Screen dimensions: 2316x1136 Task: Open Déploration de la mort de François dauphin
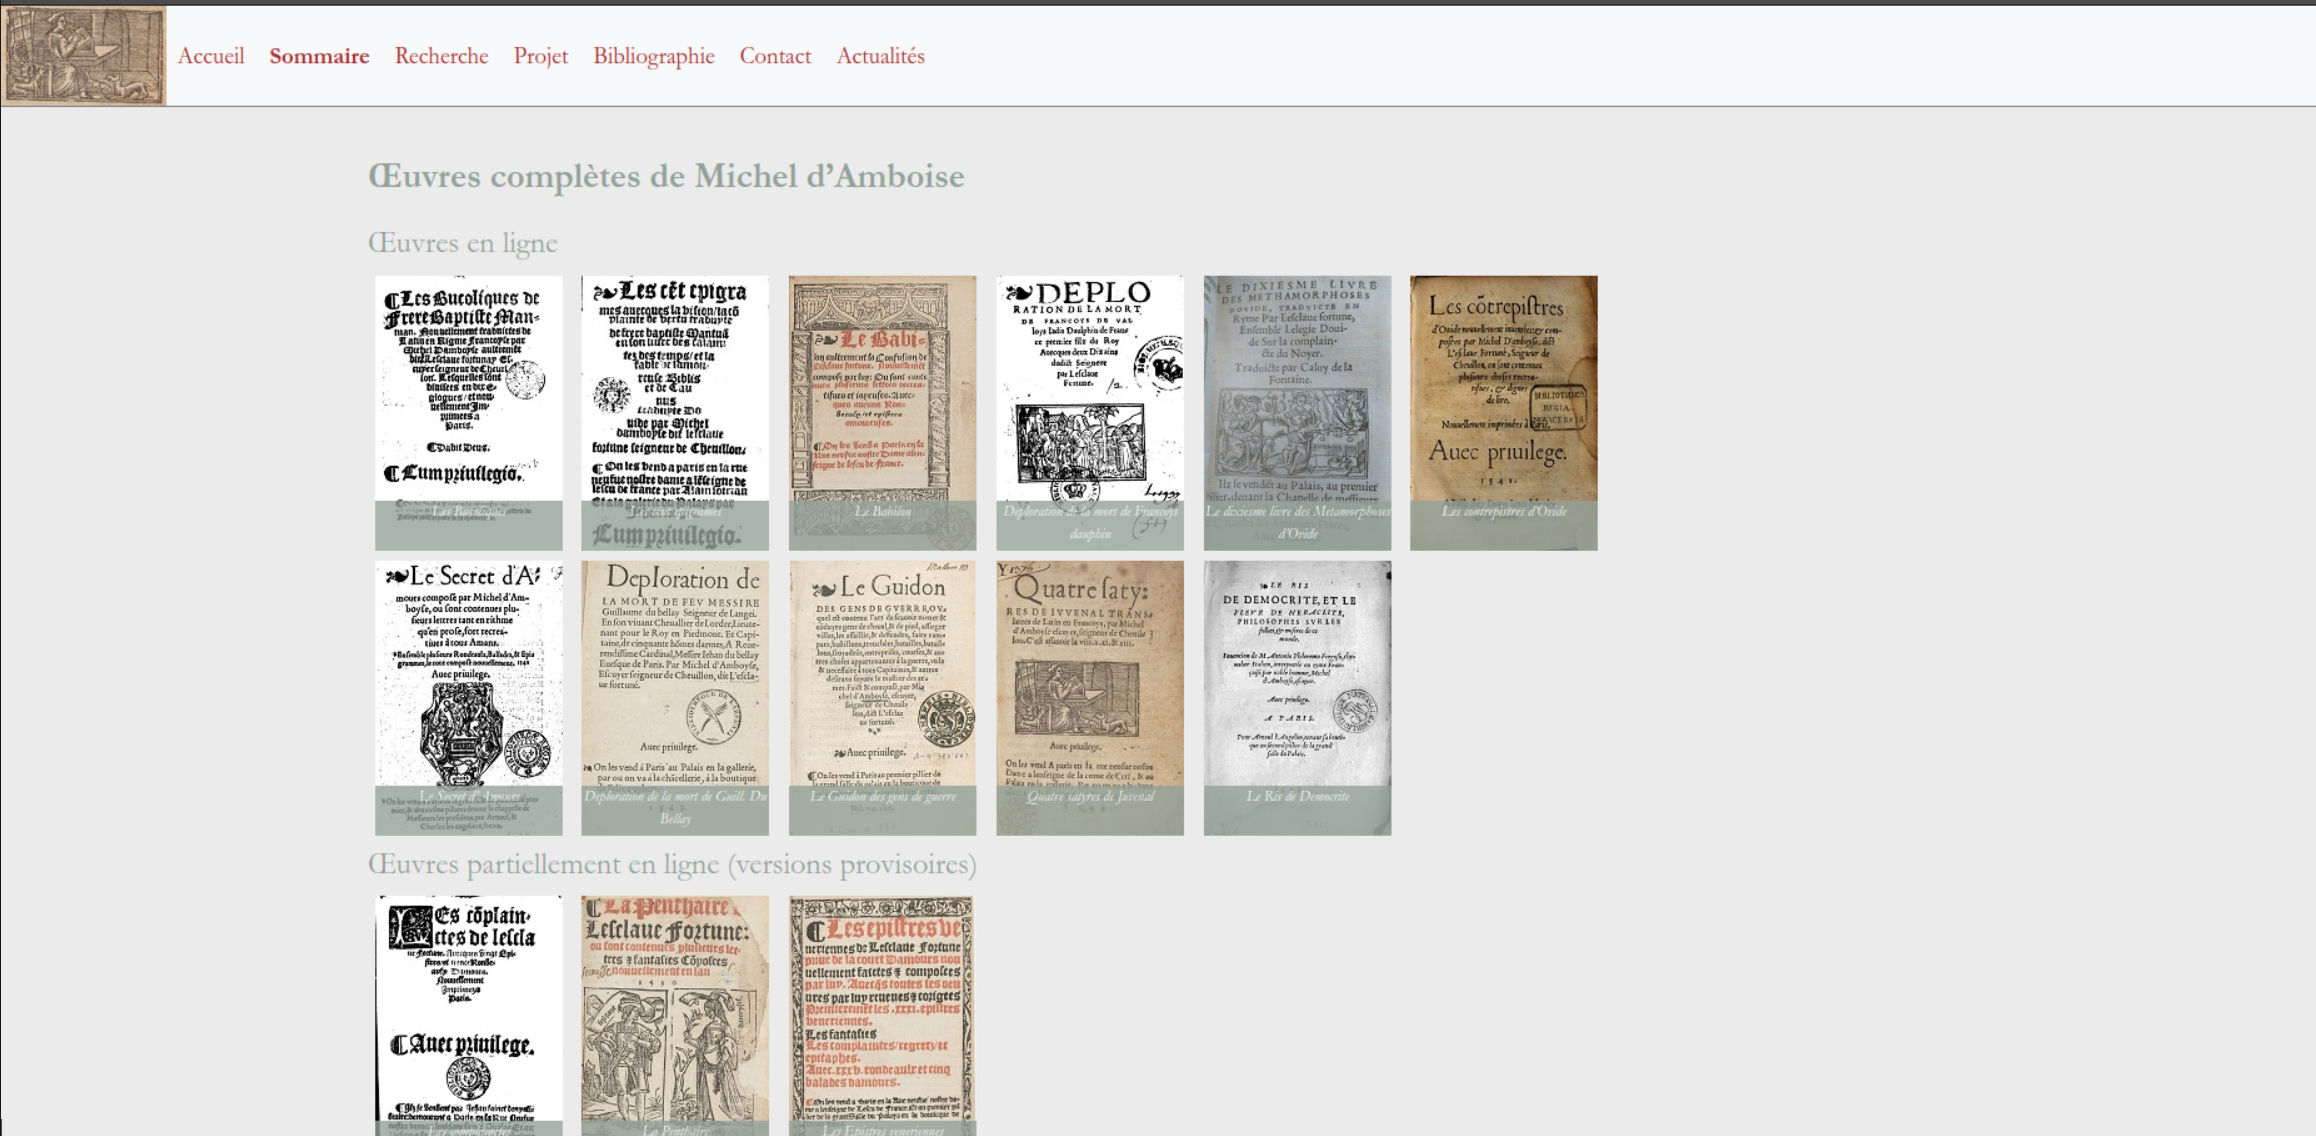(x=1090, y=413)
